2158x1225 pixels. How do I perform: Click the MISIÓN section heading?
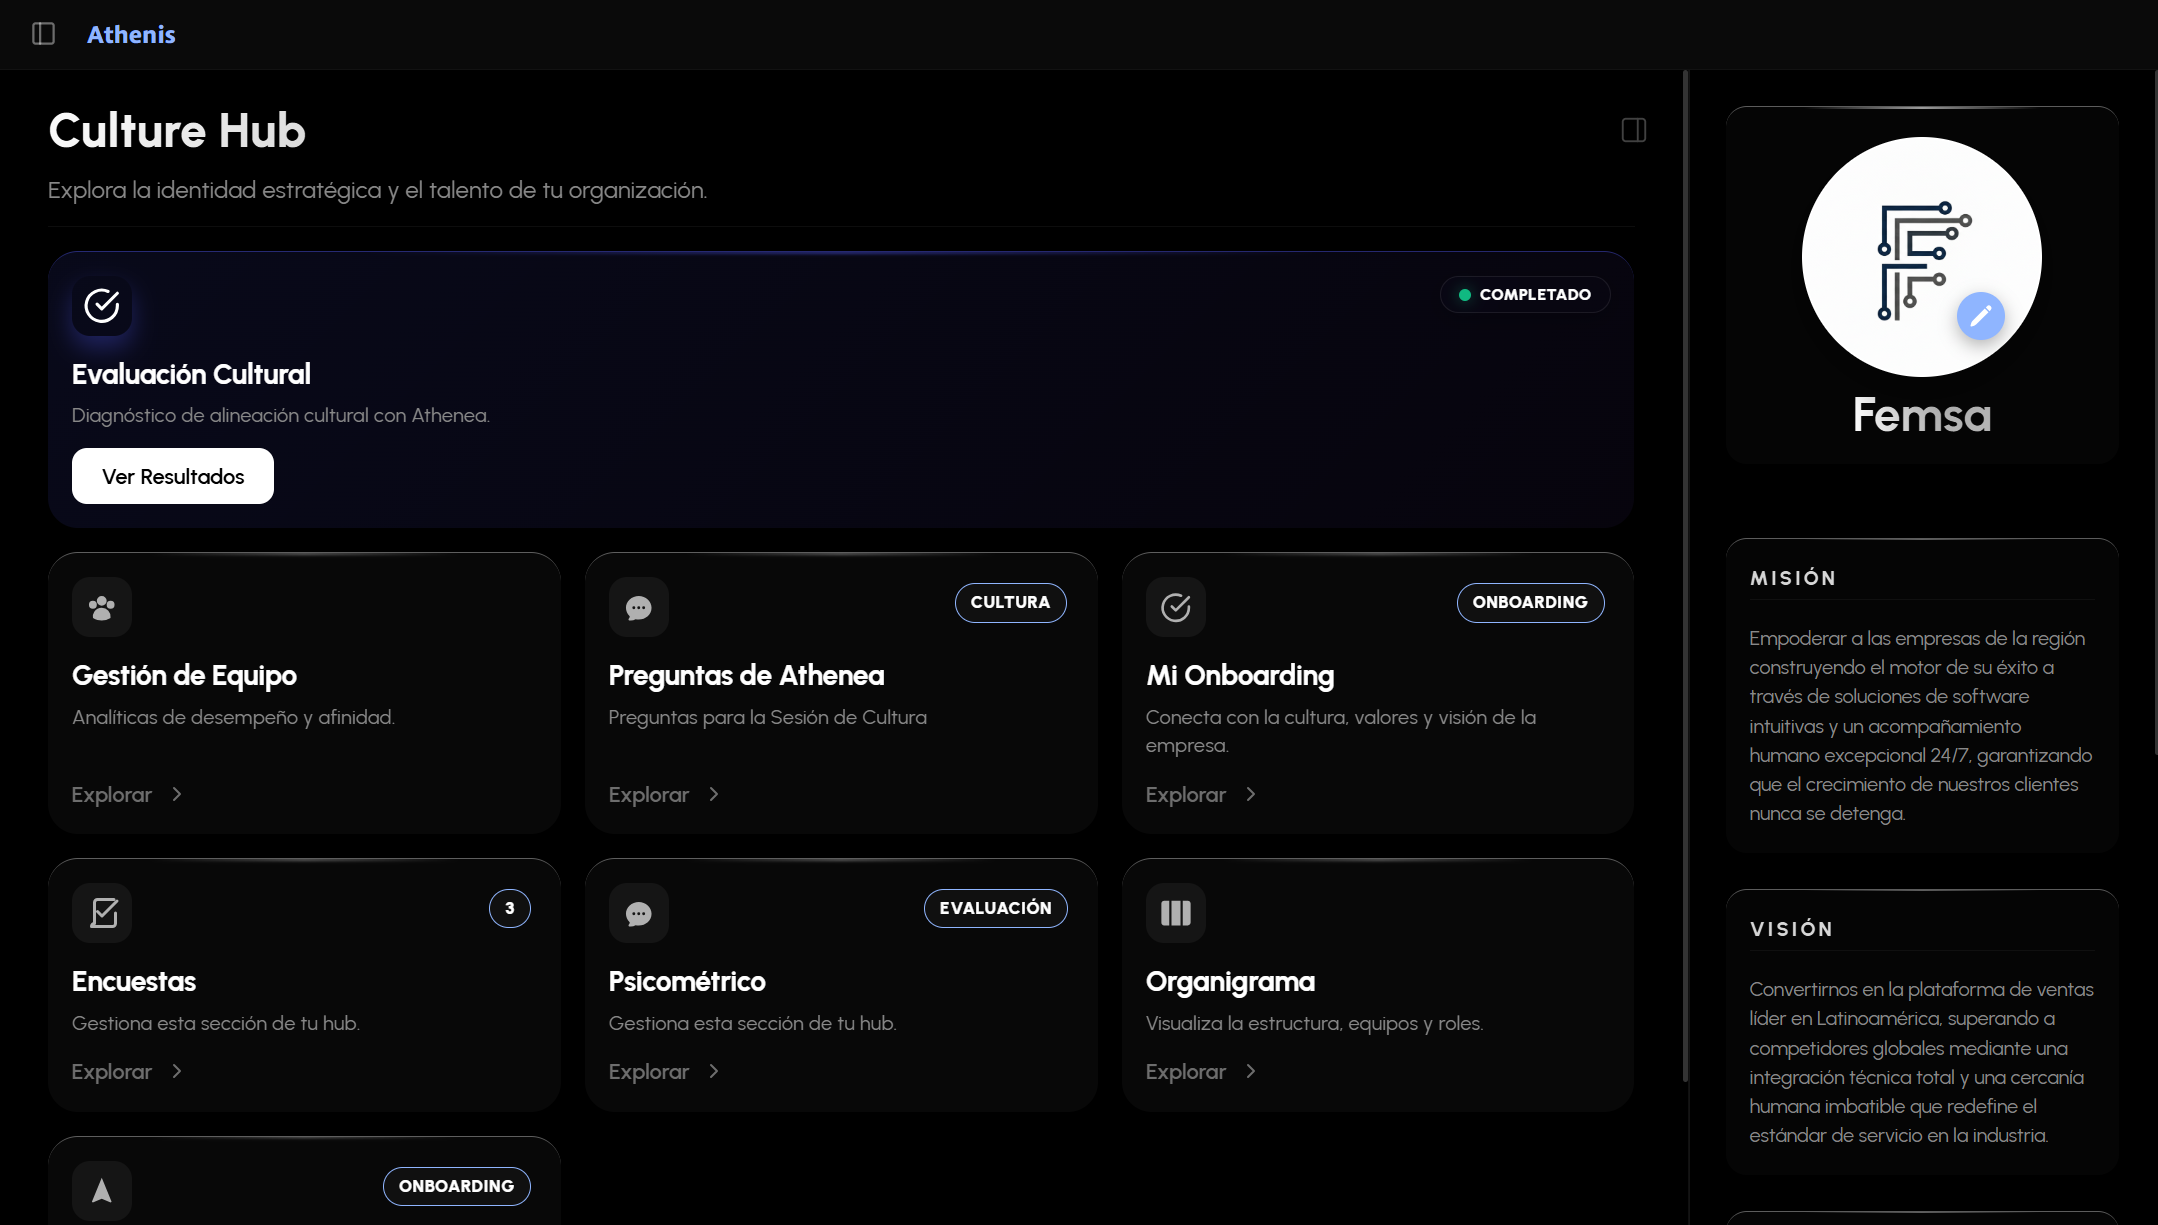click(1793, 578)
